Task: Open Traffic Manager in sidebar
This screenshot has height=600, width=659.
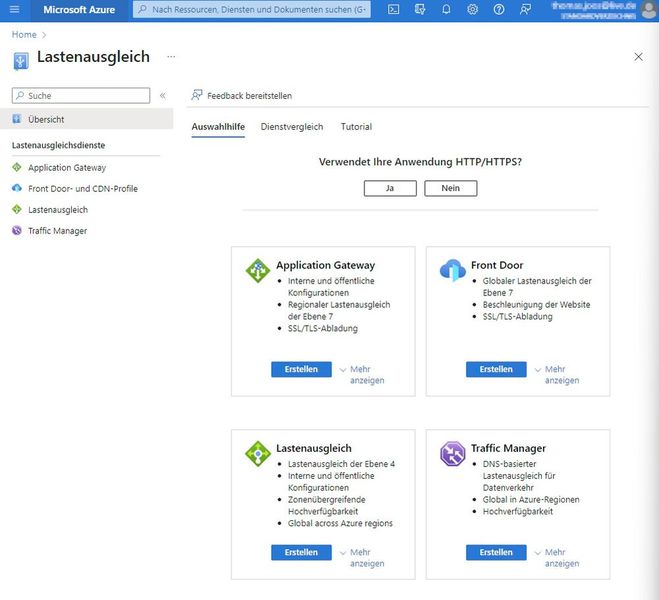Action: [x=58, y=231]
